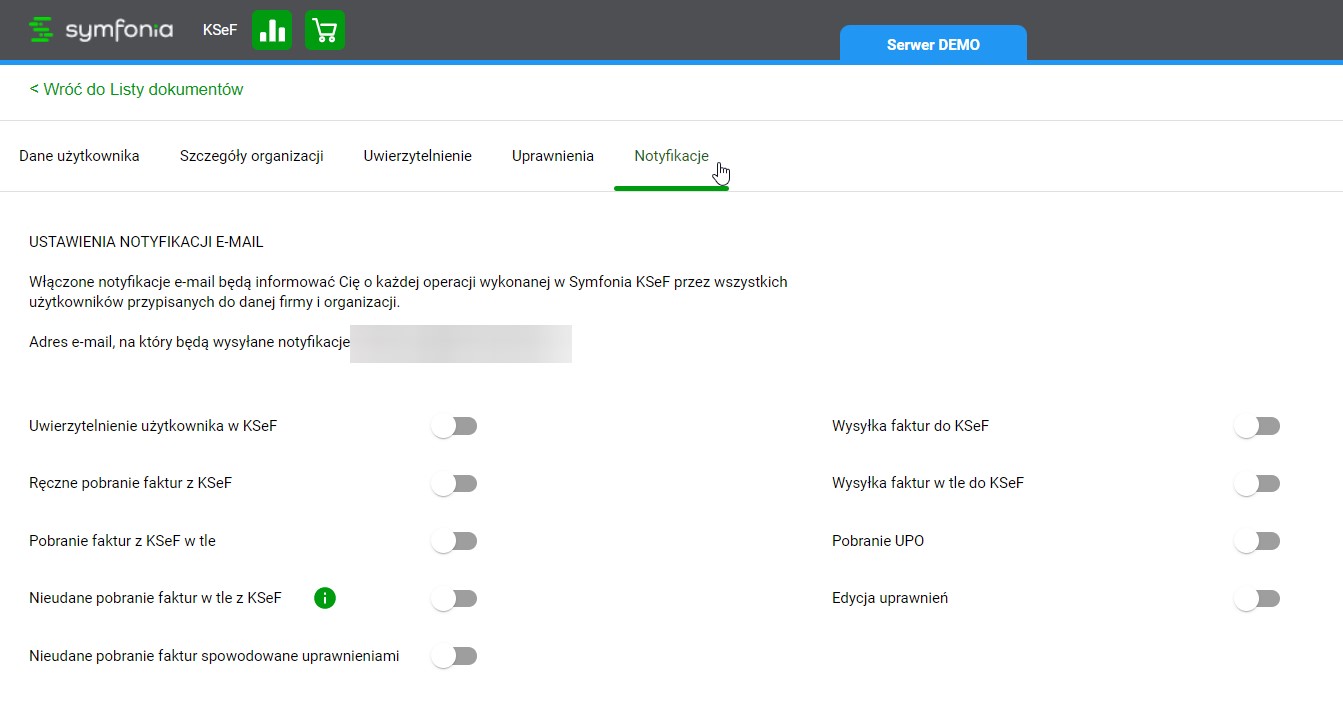1343x710 pixels.
Task: Click the green info icon beside Nieudane pobranie
Action: coord(325,598)
